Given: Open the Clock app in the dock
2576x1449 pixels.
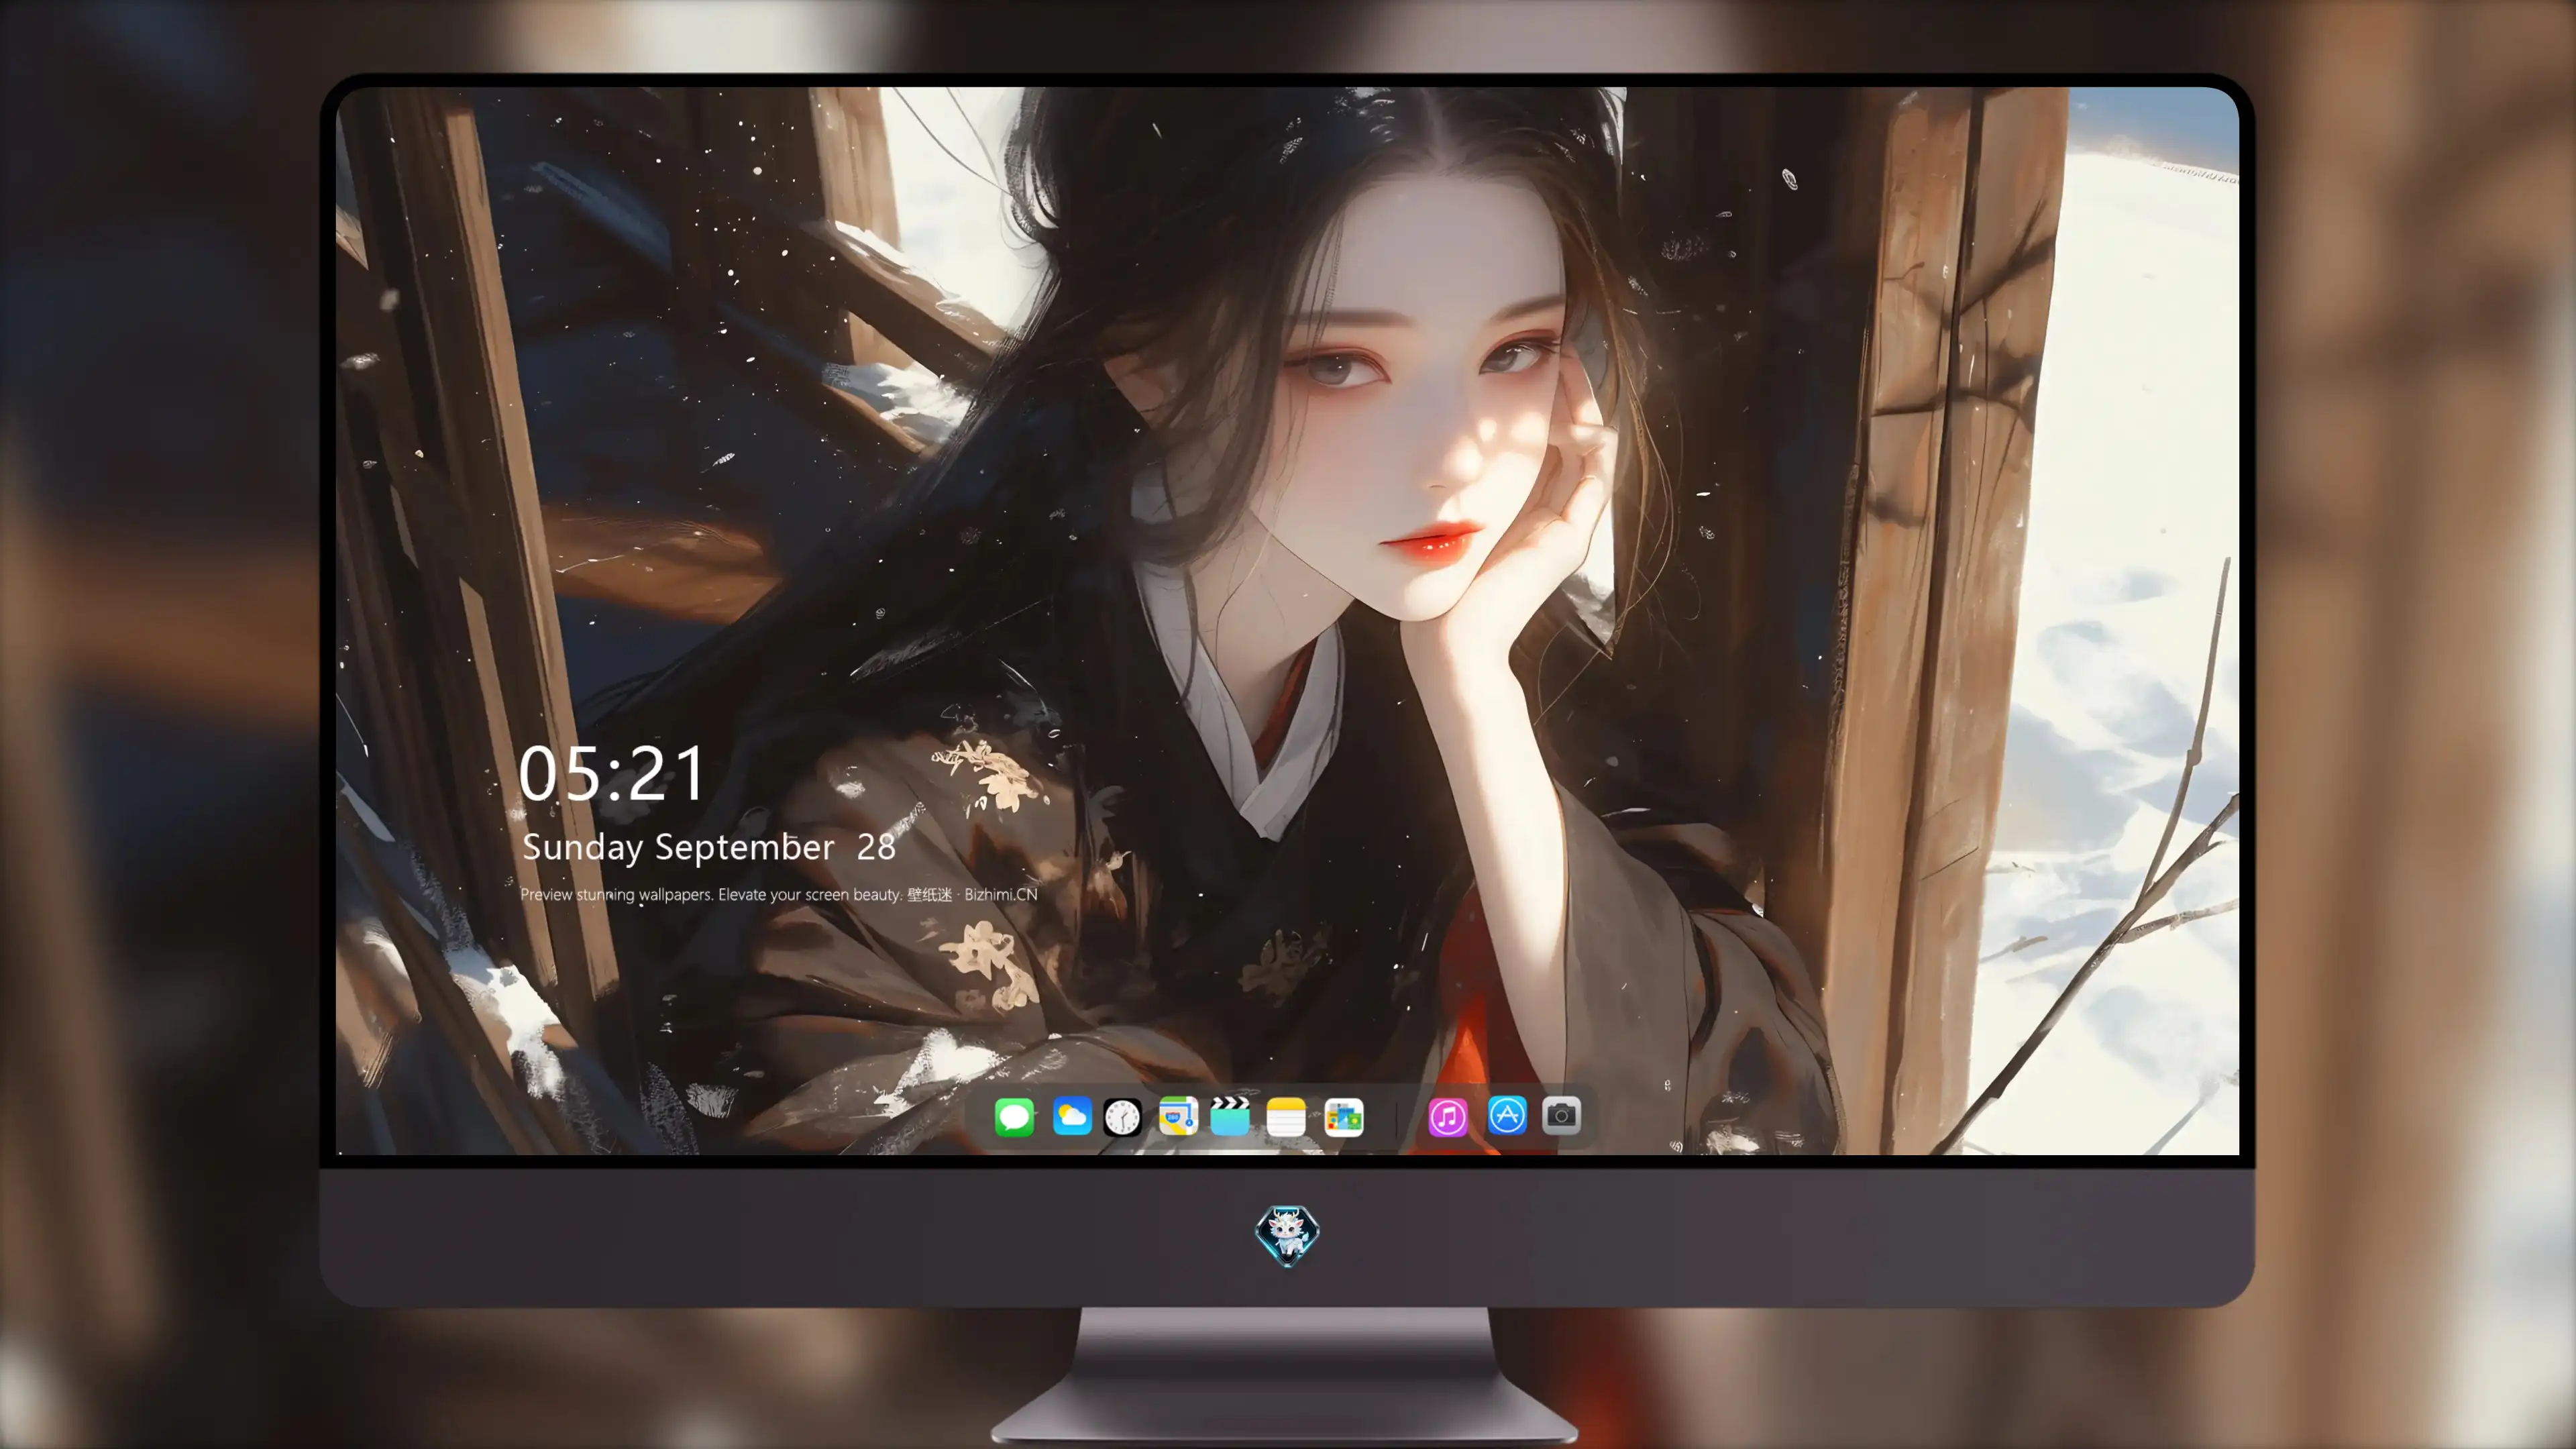Looking at the screenshot, I should [1122, 1116].
